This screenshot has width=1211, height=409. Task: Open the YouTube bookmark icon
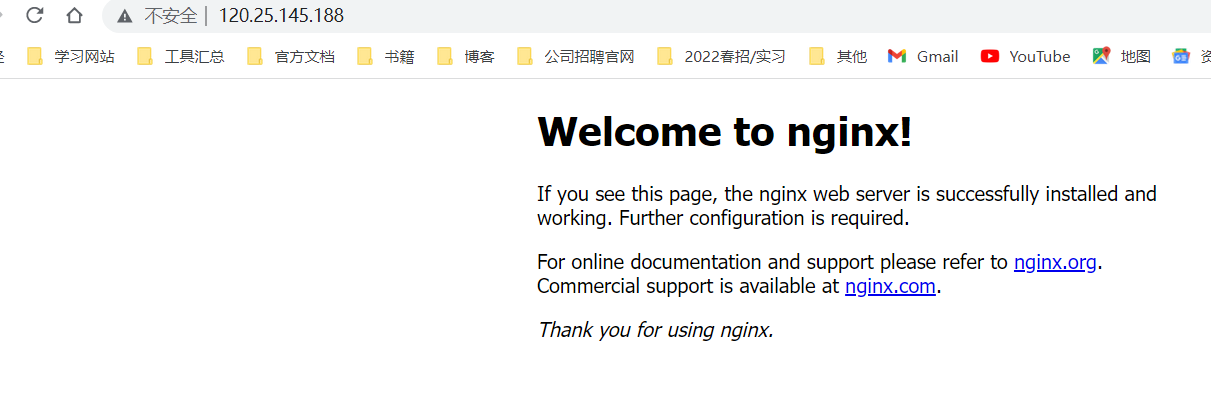point(990,56)
